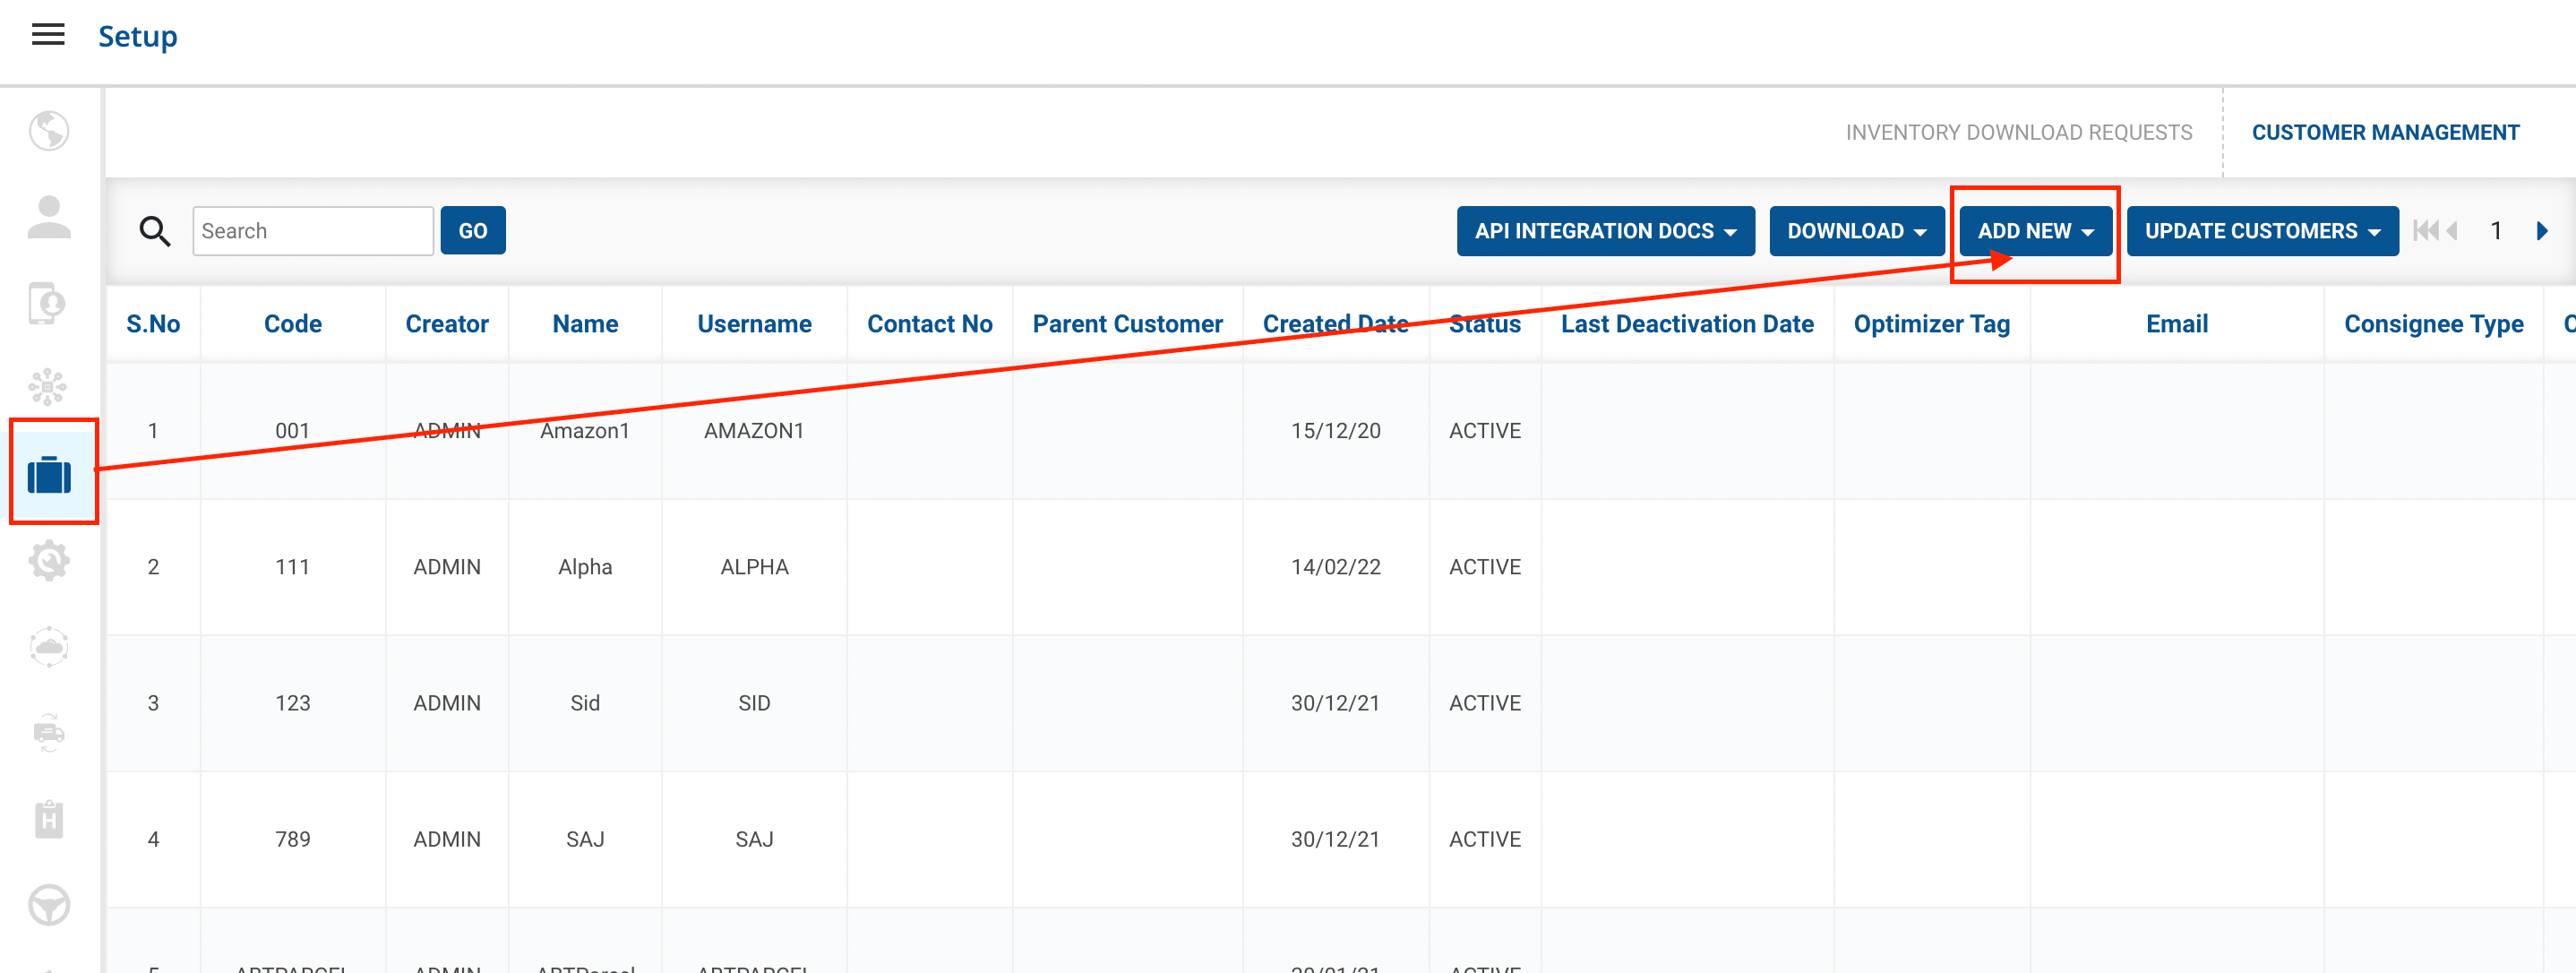Click the cloud sync sidebar icon
The height and width of the screenshot is (973, 2576).
click(x=48, y=647)
